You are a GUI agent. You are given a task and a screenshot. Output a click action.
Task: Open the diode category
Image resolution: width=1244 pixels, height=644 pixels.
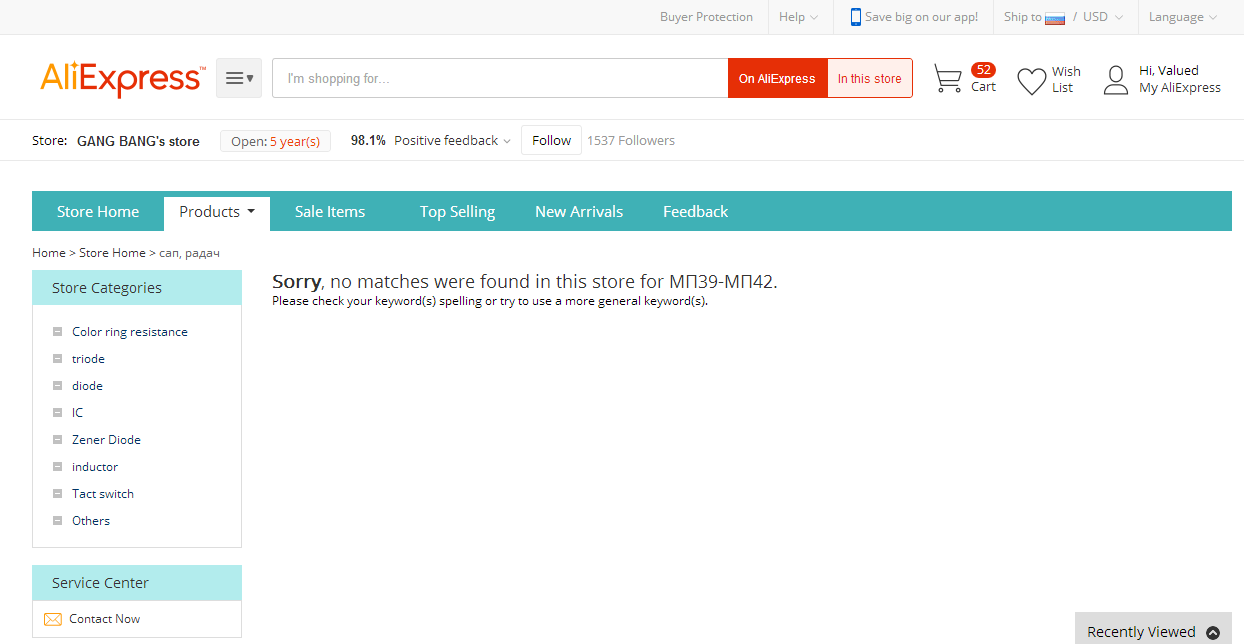click(x=87, y=386)
